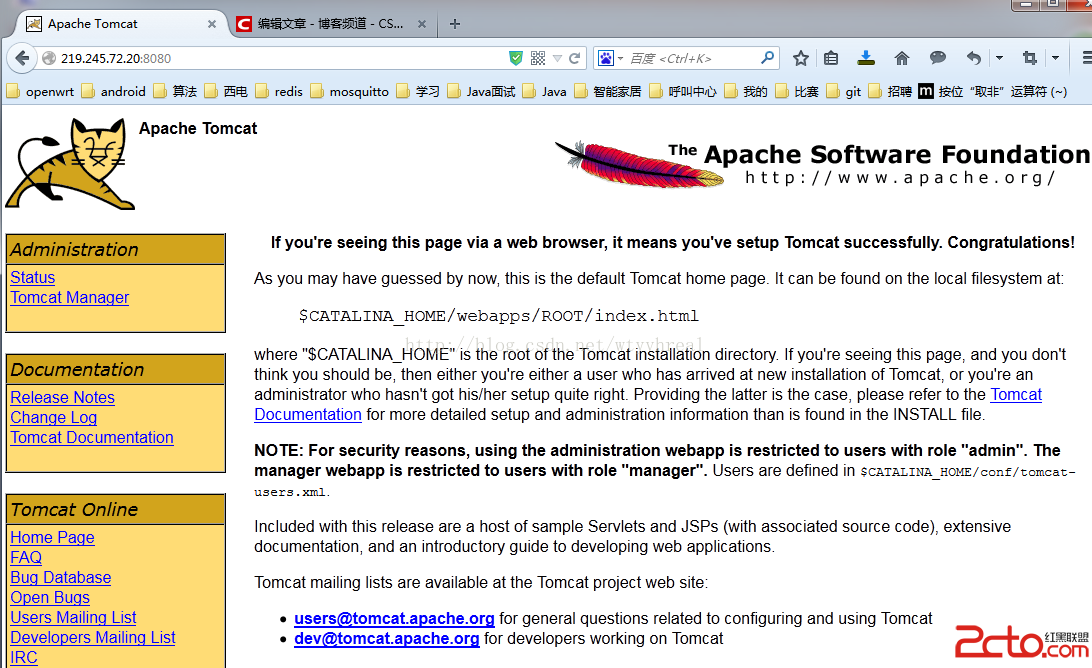
Task: Open the FAQ link
Action: [26, 557]
